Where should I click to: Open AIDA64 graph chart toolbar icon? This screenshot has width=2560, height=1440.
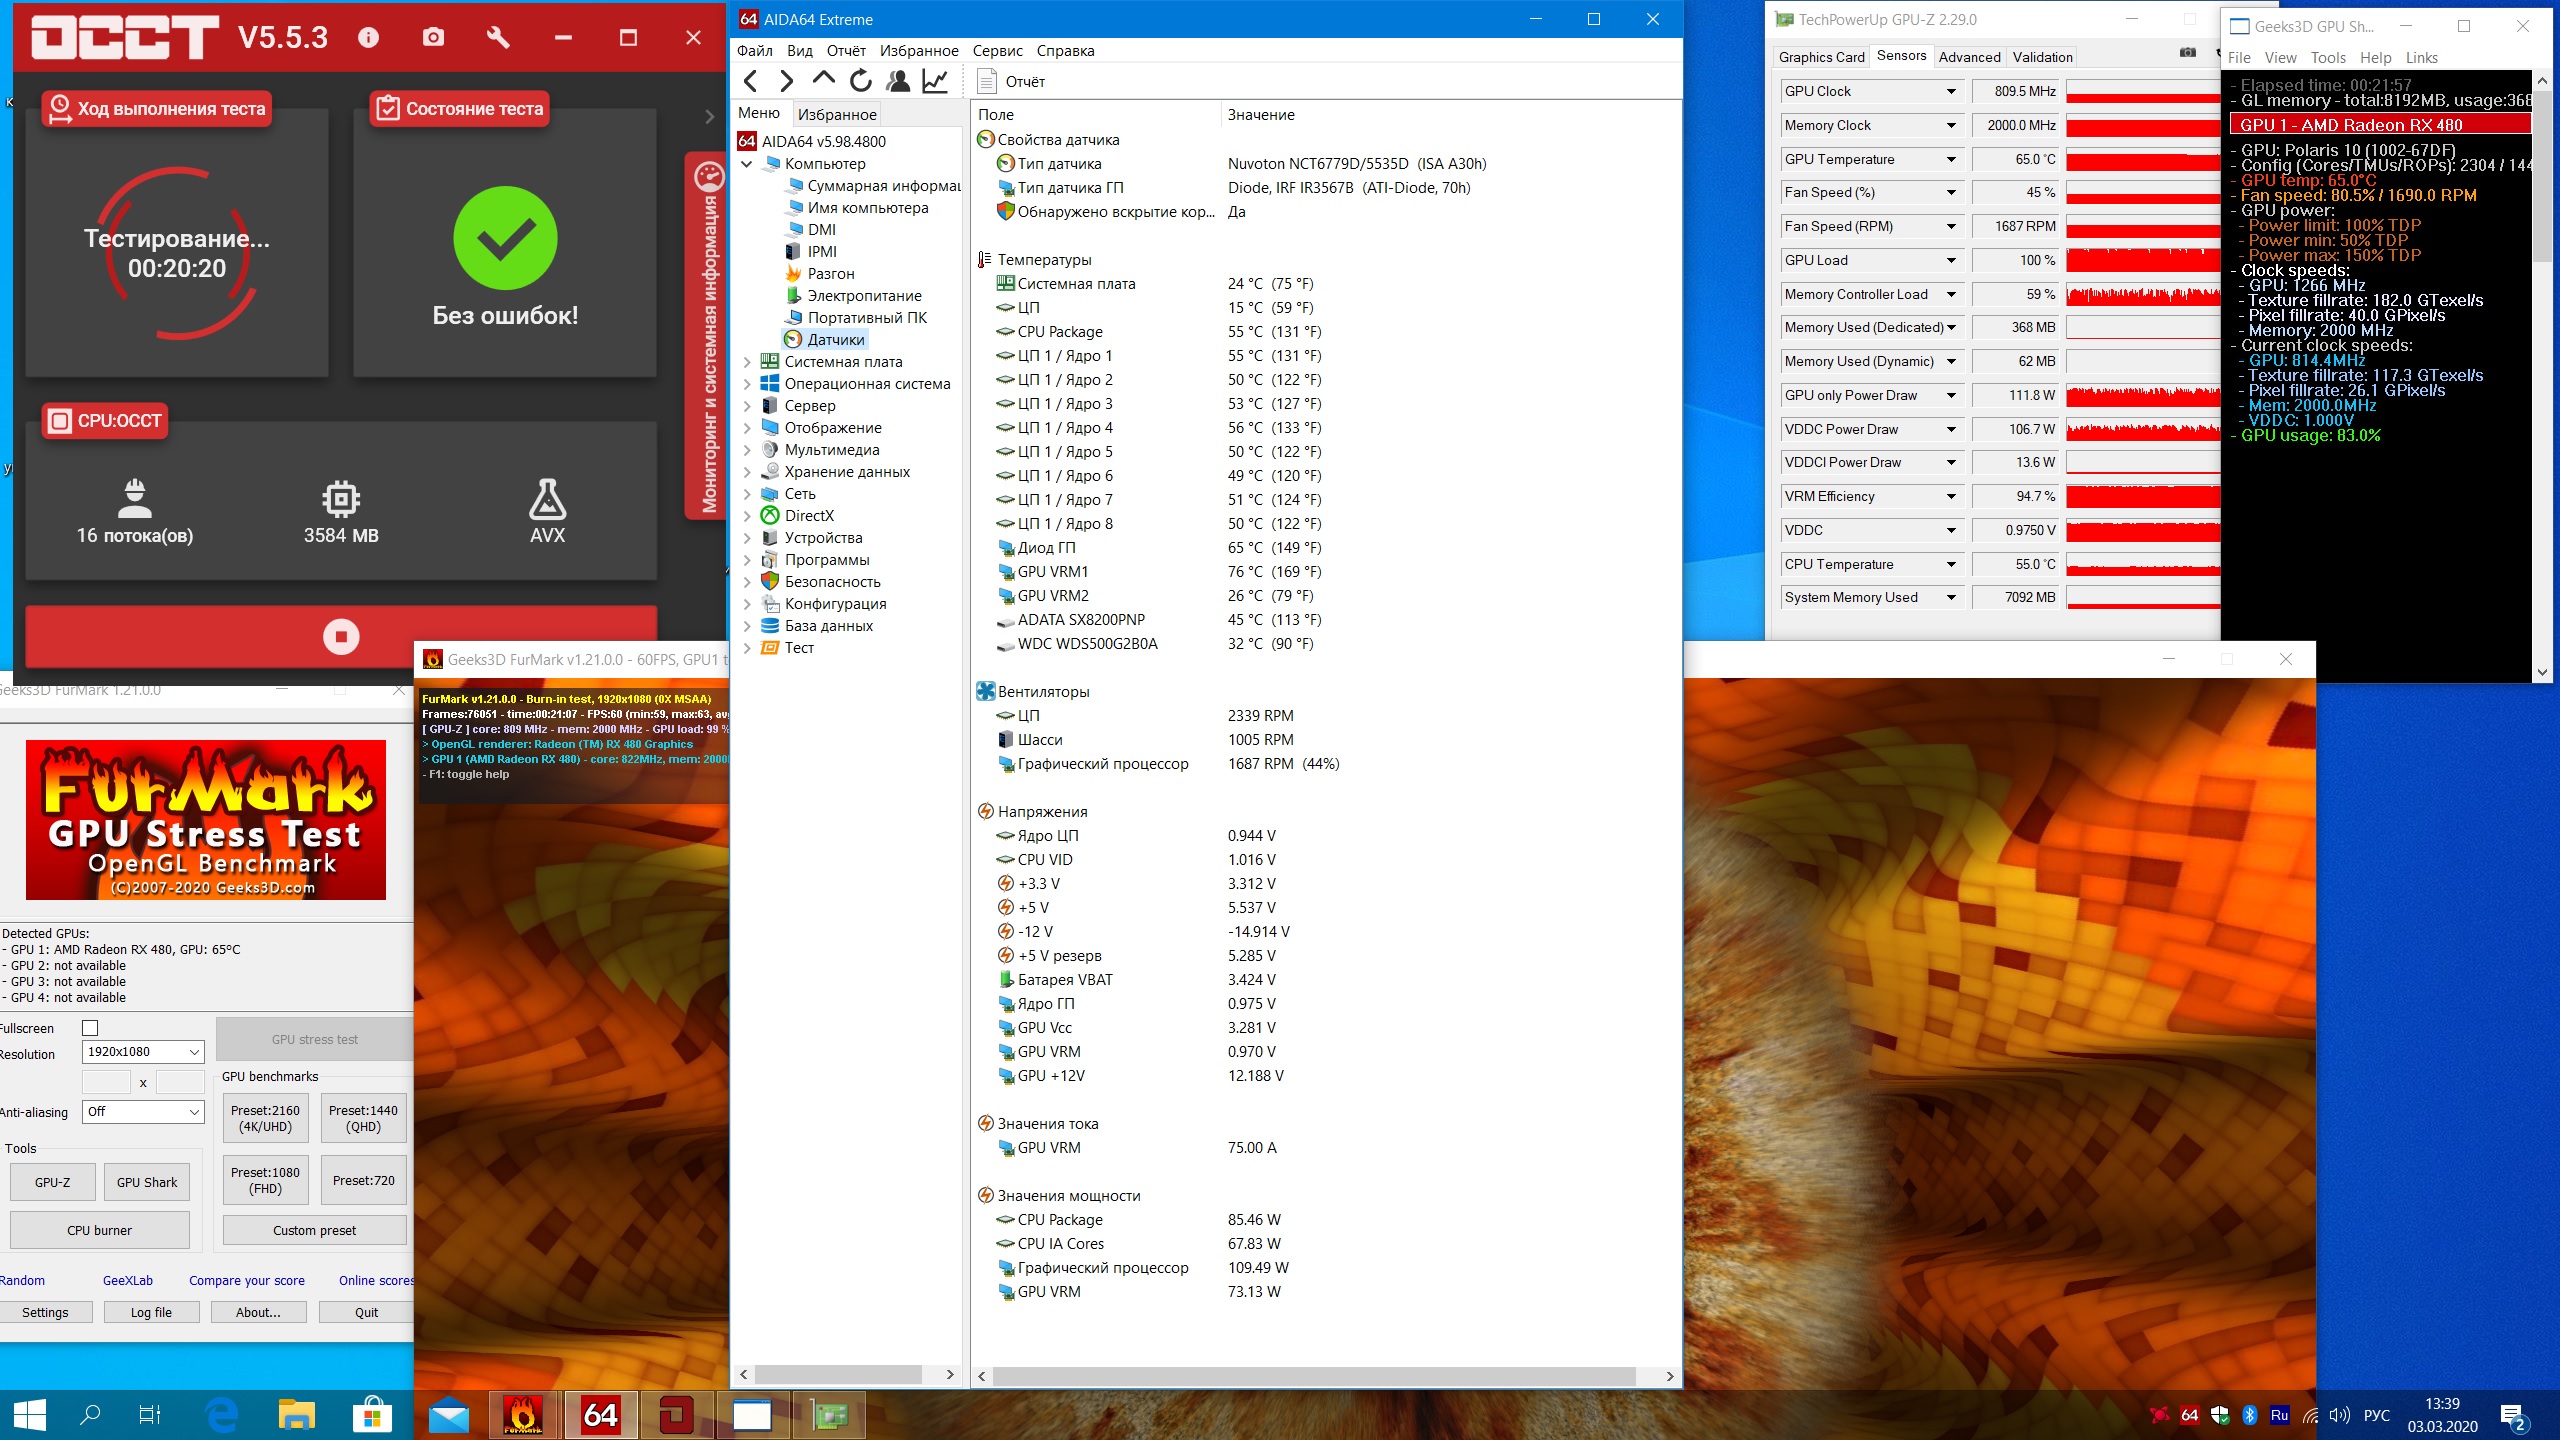tap(935, 81)
